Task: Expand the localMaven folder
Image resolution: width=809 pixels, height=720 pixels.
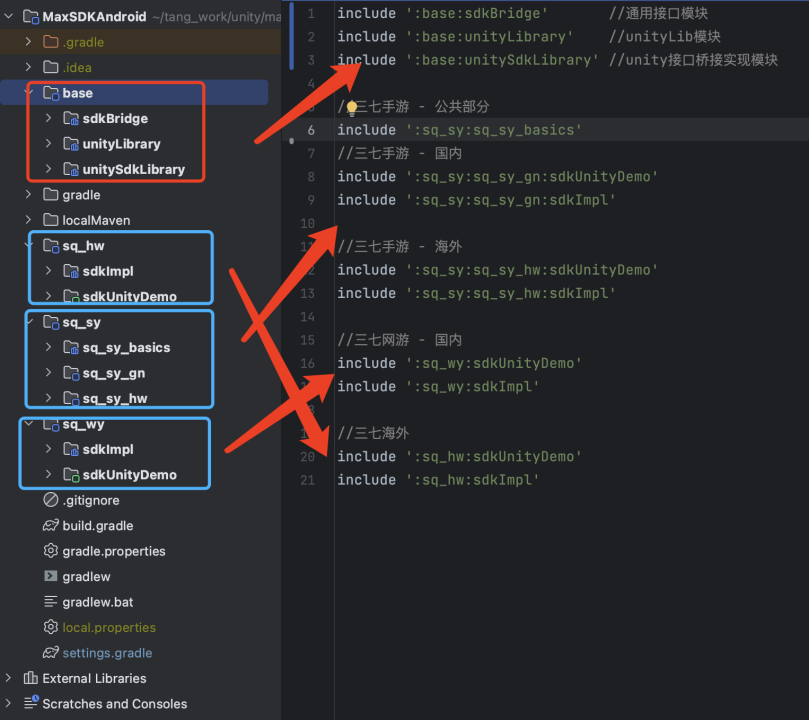Action: (x=29, y=220)
